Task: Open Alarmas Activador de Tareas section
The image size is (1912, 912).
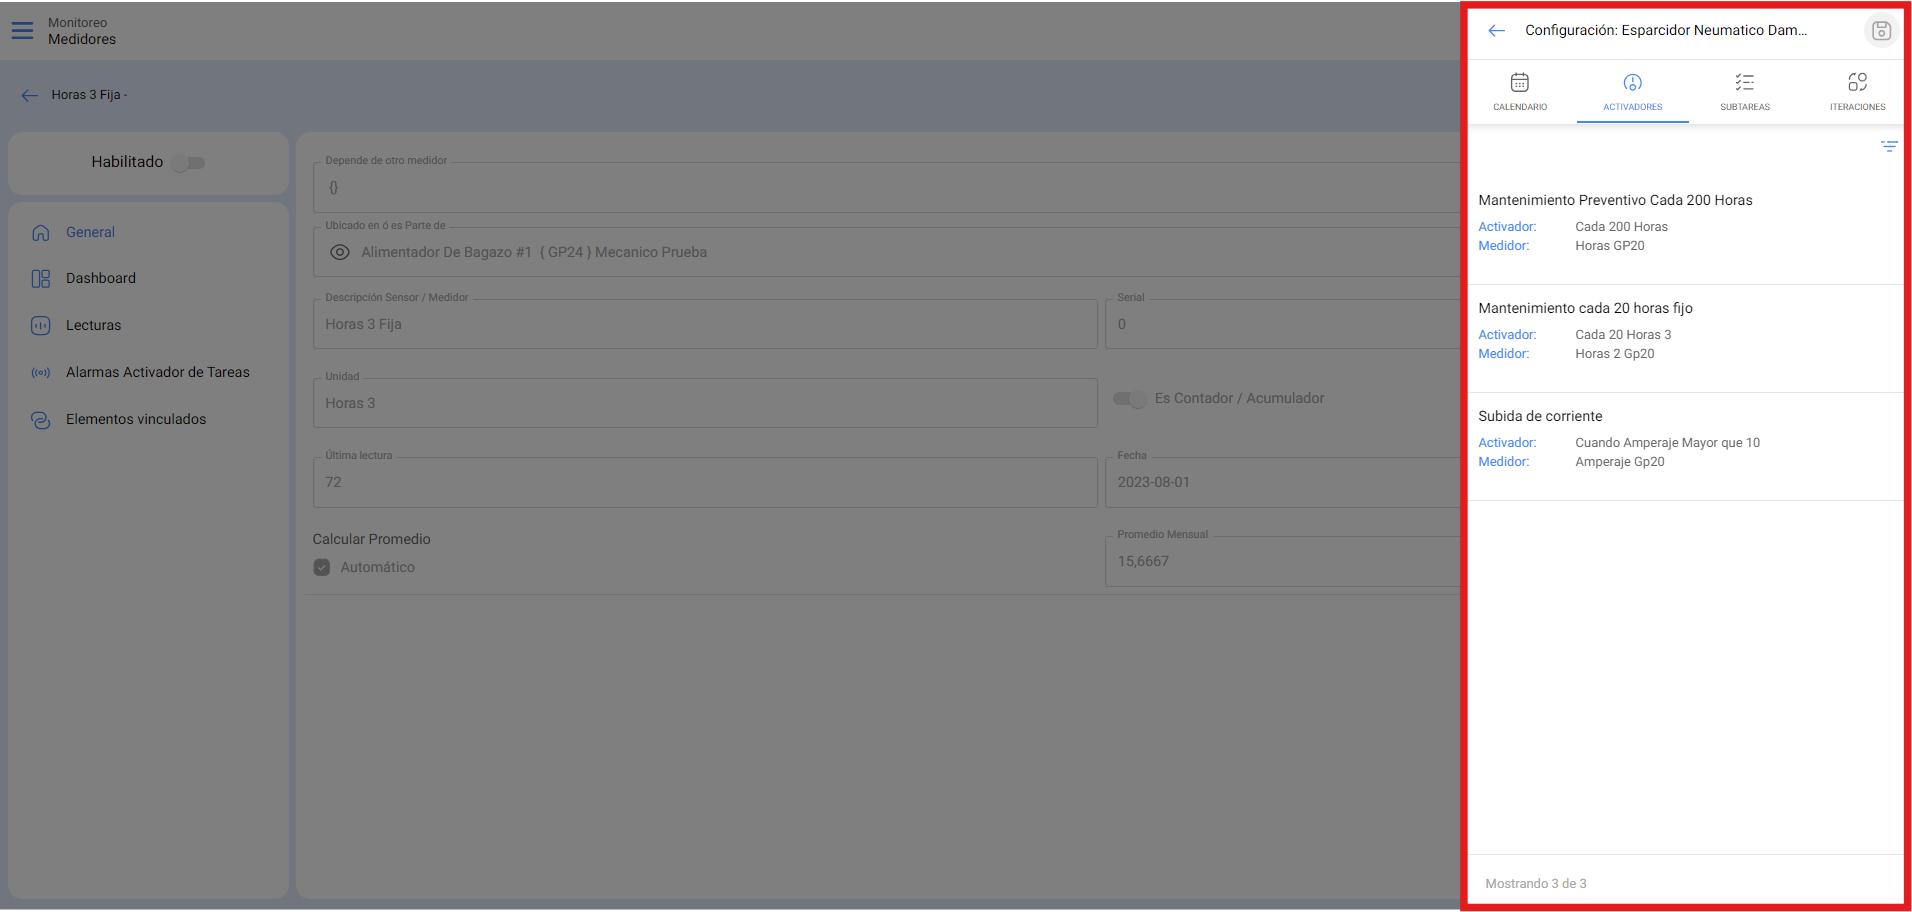Action: pos(157,372)
